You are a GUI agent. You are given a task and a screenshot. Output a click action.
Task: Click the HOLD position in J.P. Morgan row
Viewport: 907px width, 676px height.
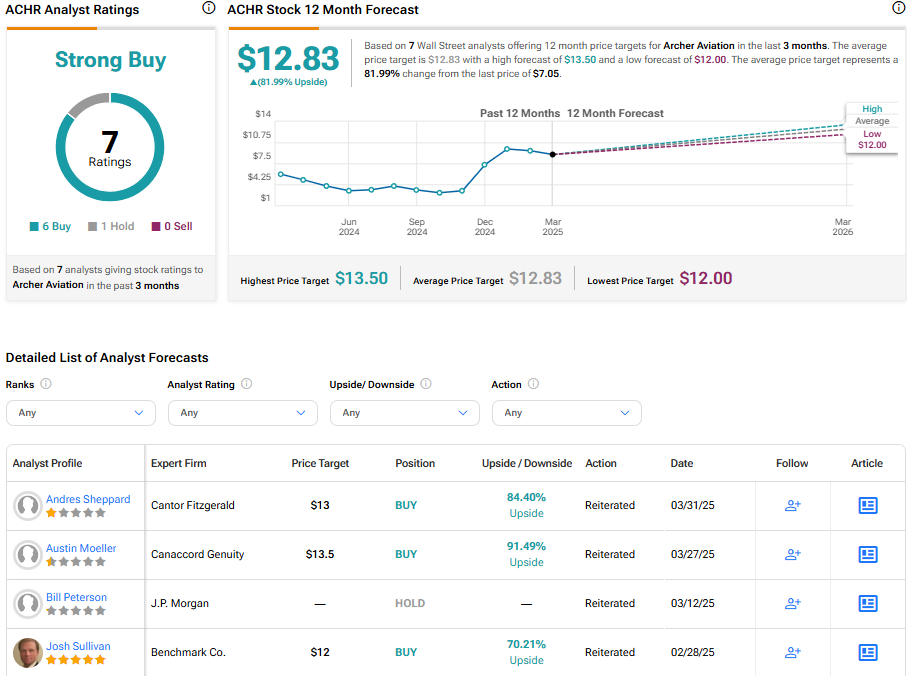point(410,604)
